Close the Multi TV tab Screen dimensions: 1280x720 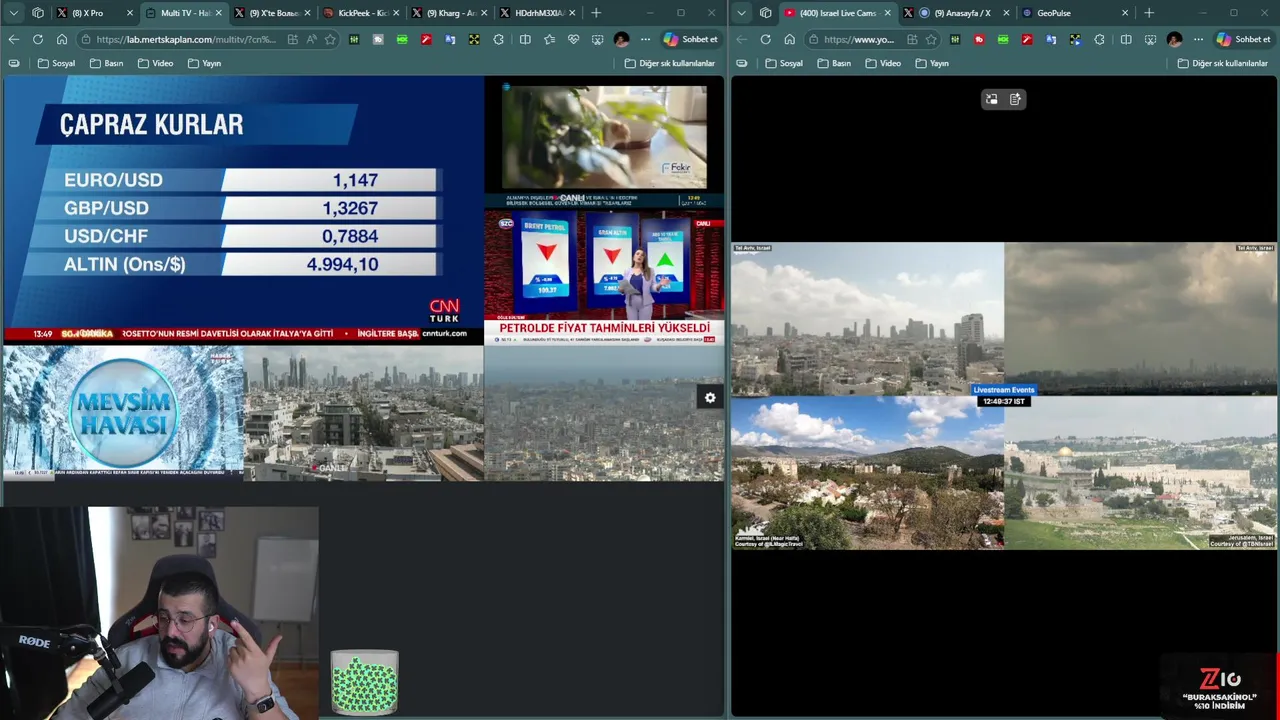click(218, 13)
